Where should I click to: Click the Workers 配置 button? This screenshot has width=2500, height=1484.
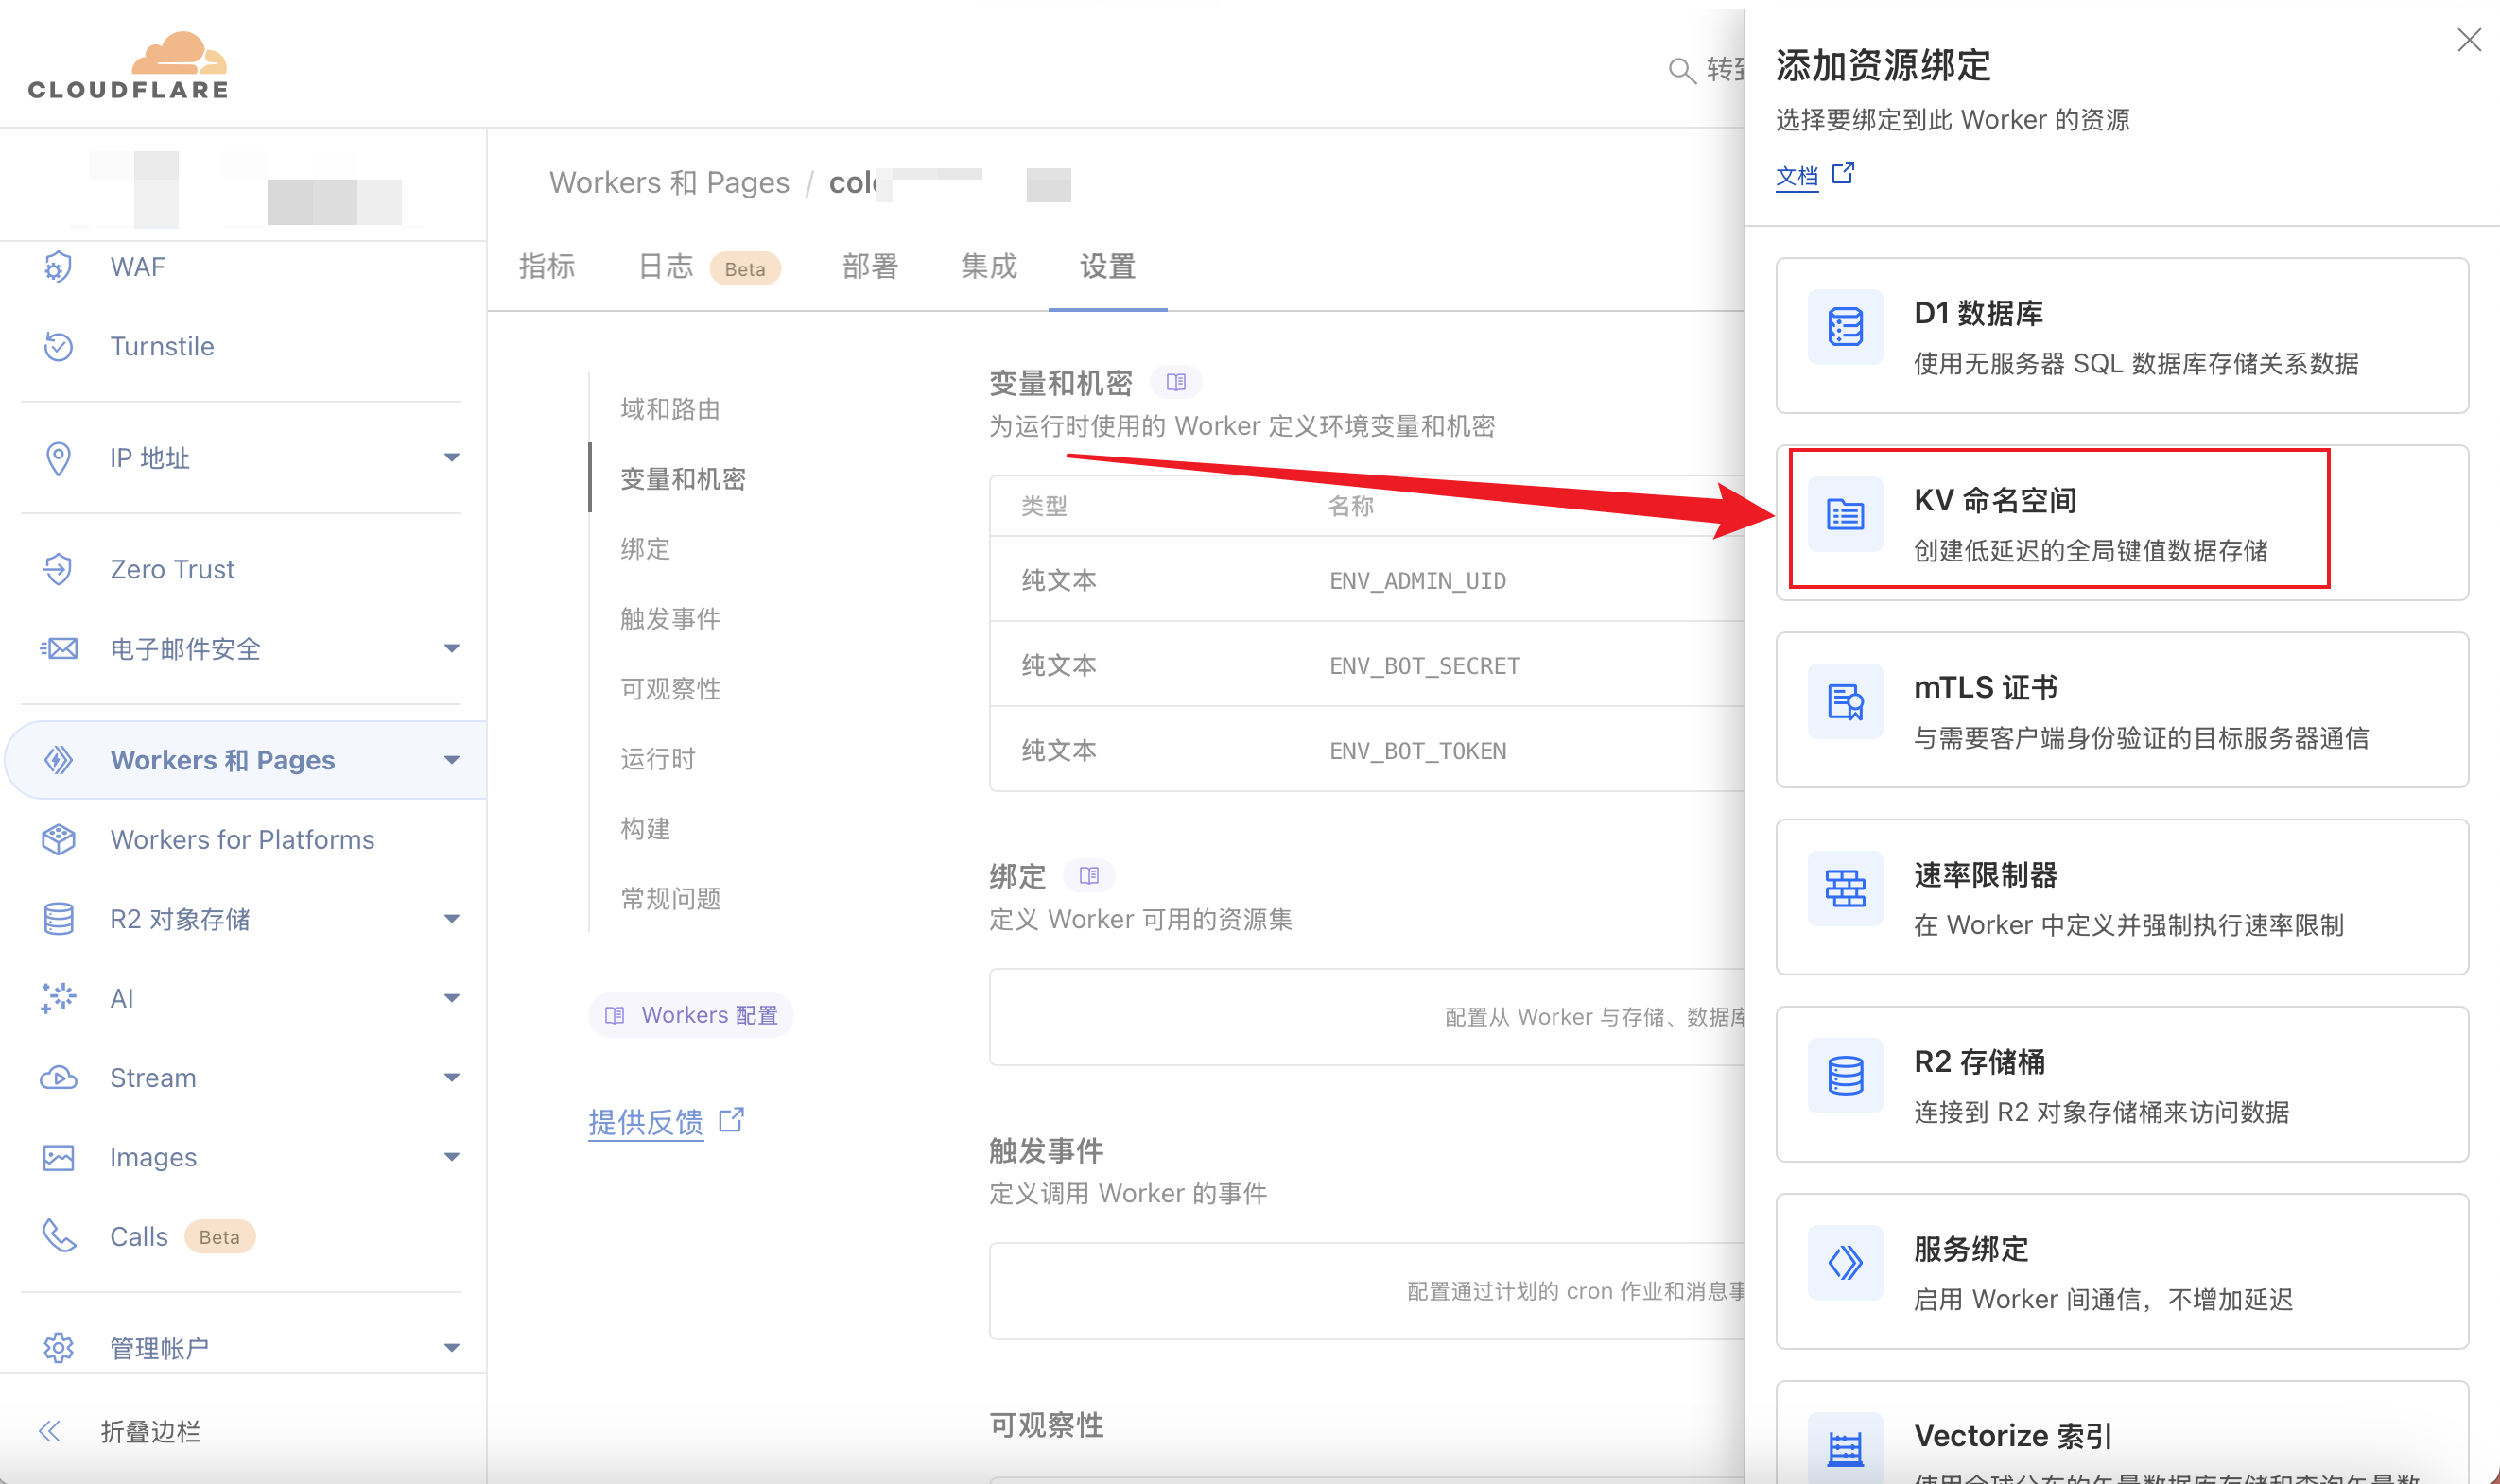point(691,1015)
